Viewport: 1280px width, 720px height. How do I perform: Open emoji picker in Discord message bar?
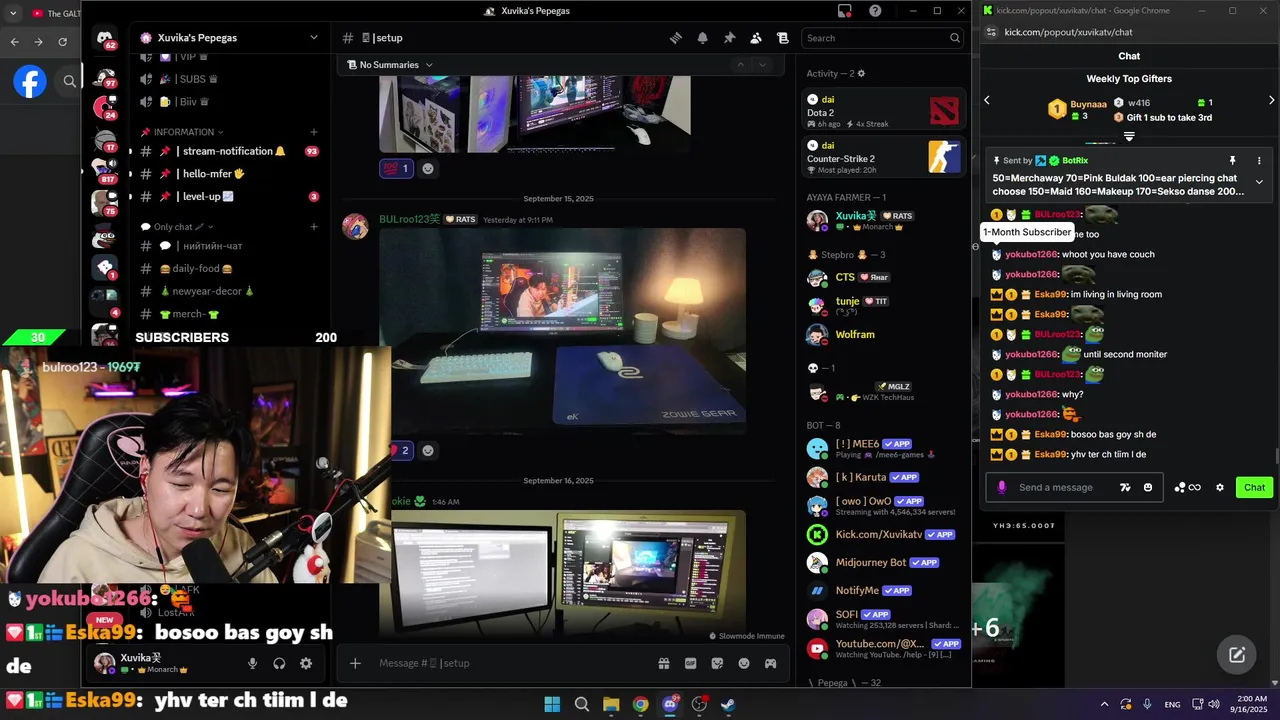pos(744,663)
